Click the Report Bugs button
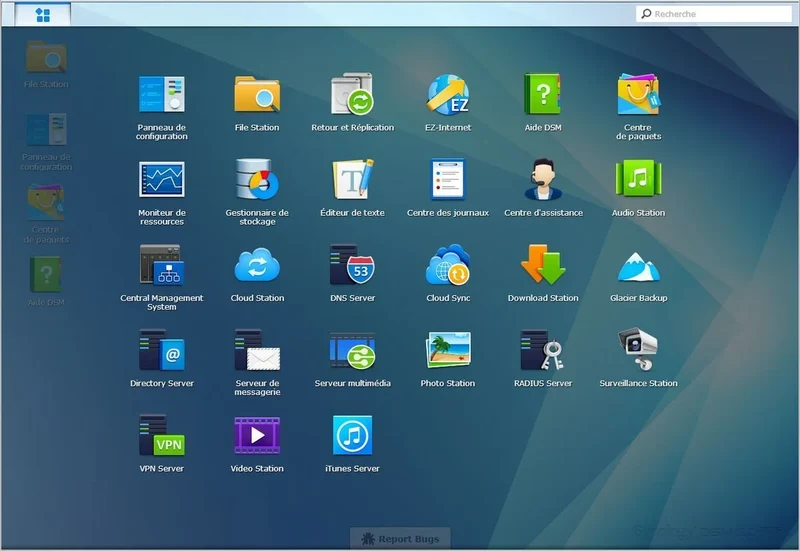Screen dimensions: 800x551 pyautogui.click(x=401, y=538)
